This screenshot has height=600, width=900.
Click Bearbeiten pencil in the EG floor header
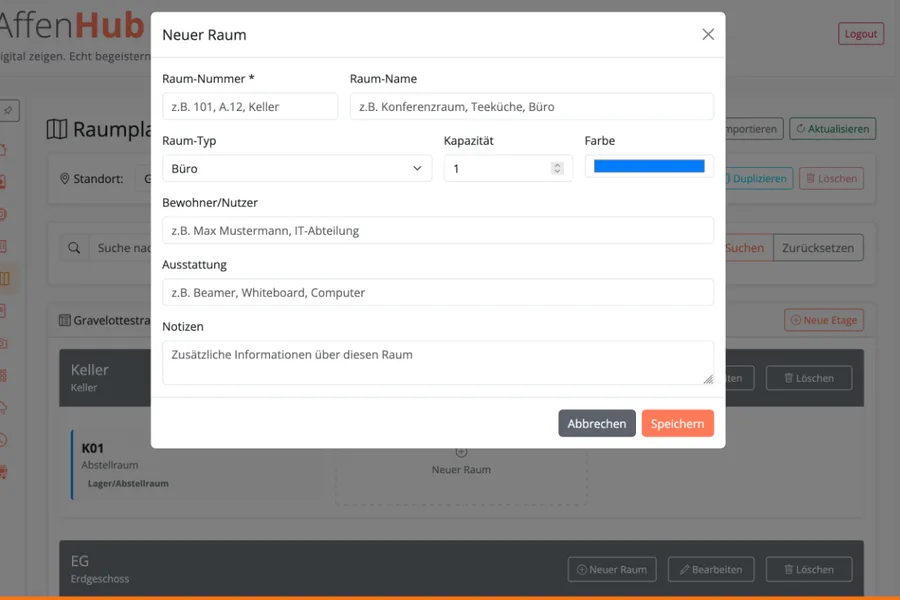(x=711, y=569)
